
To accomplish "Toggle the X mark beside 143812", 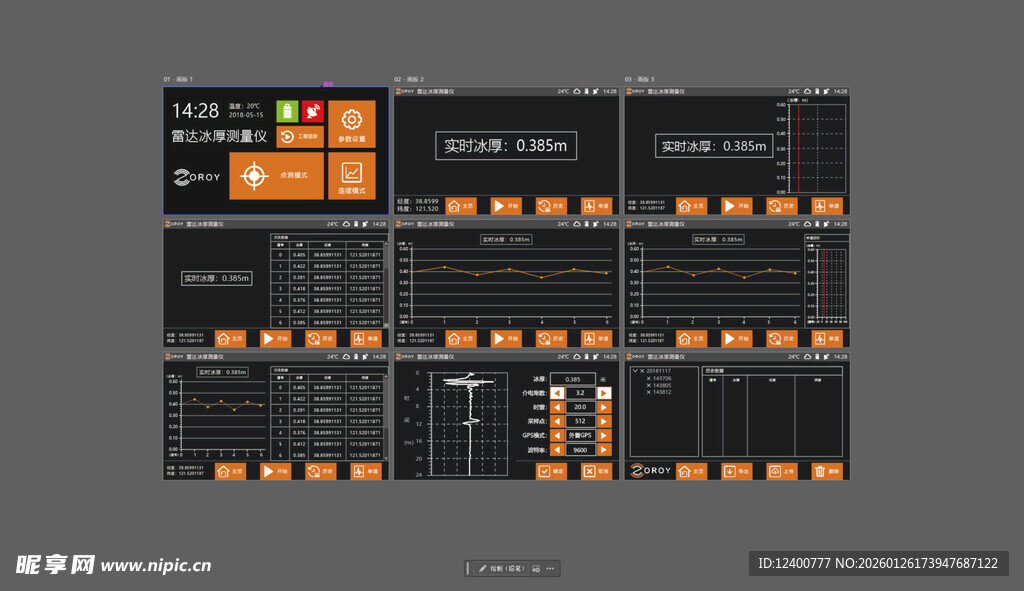I will [x=649, y=392].
